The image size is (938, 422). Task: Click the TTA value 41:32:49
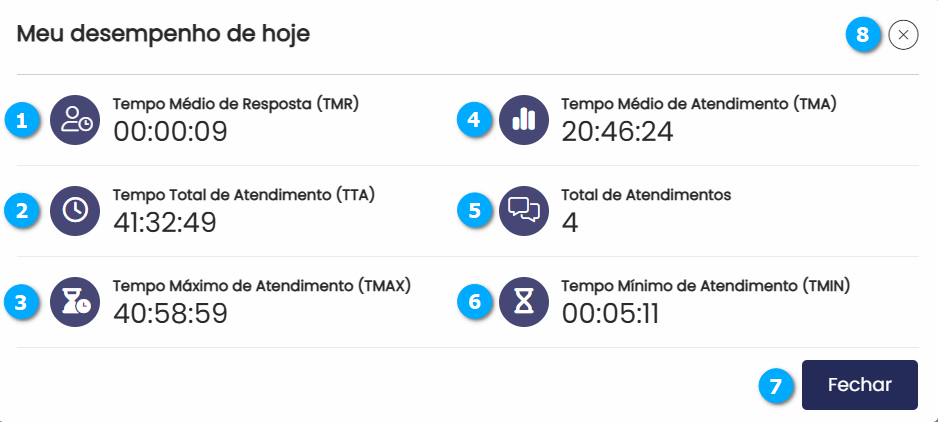tap(165, 223)
